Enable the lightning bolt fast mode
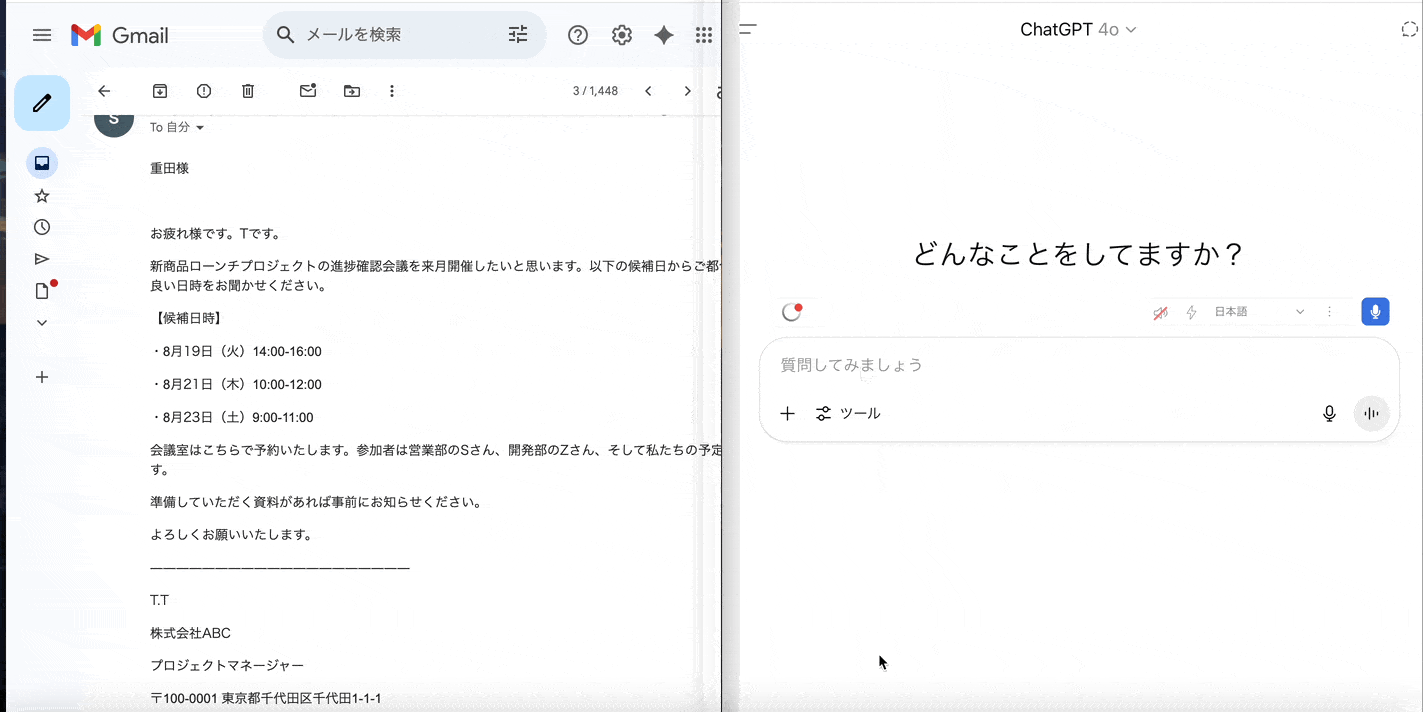The height and width of the screenshot is (712, 1423). tap(1190, 311)
